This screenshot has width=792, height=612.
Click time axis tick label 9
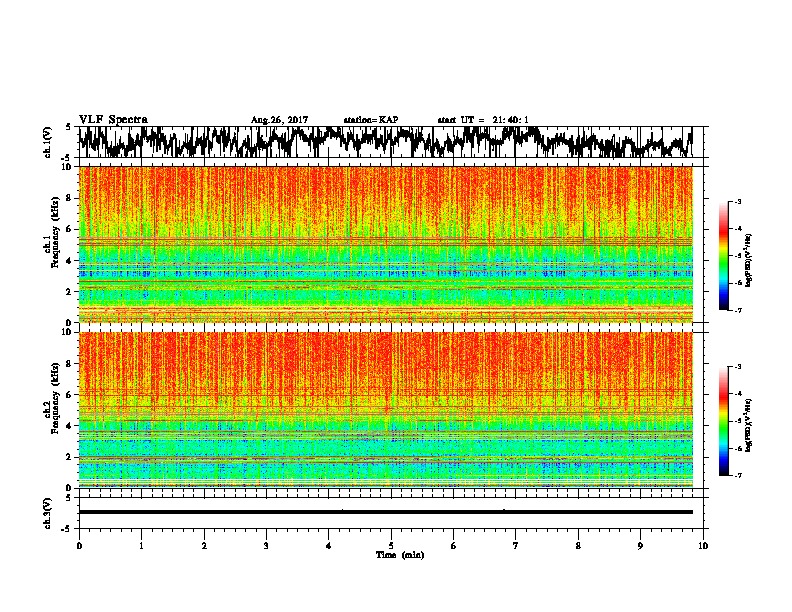pyautogui.click(x=640, y=546)
